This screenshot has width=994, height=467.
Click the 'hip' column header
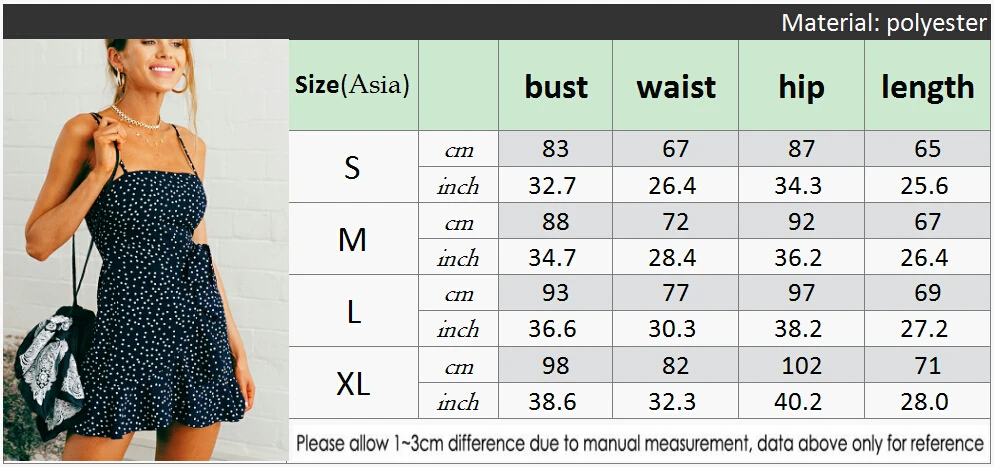click(801, 86)
